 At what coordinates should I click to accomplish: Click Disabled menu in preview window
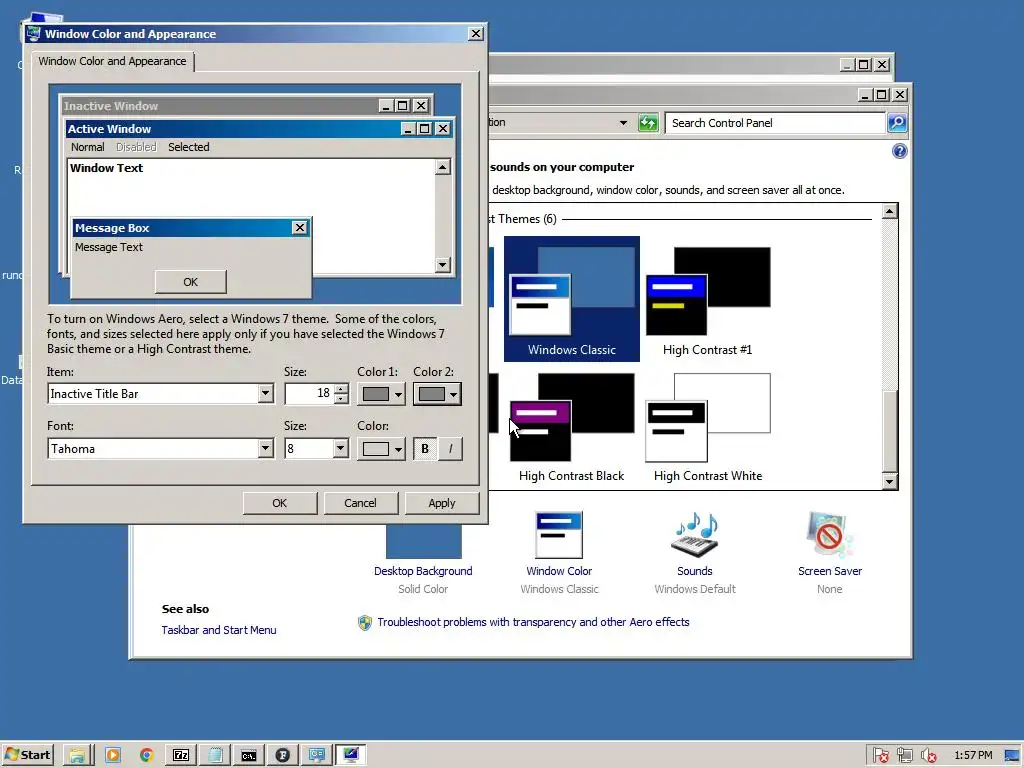point(136,147)
